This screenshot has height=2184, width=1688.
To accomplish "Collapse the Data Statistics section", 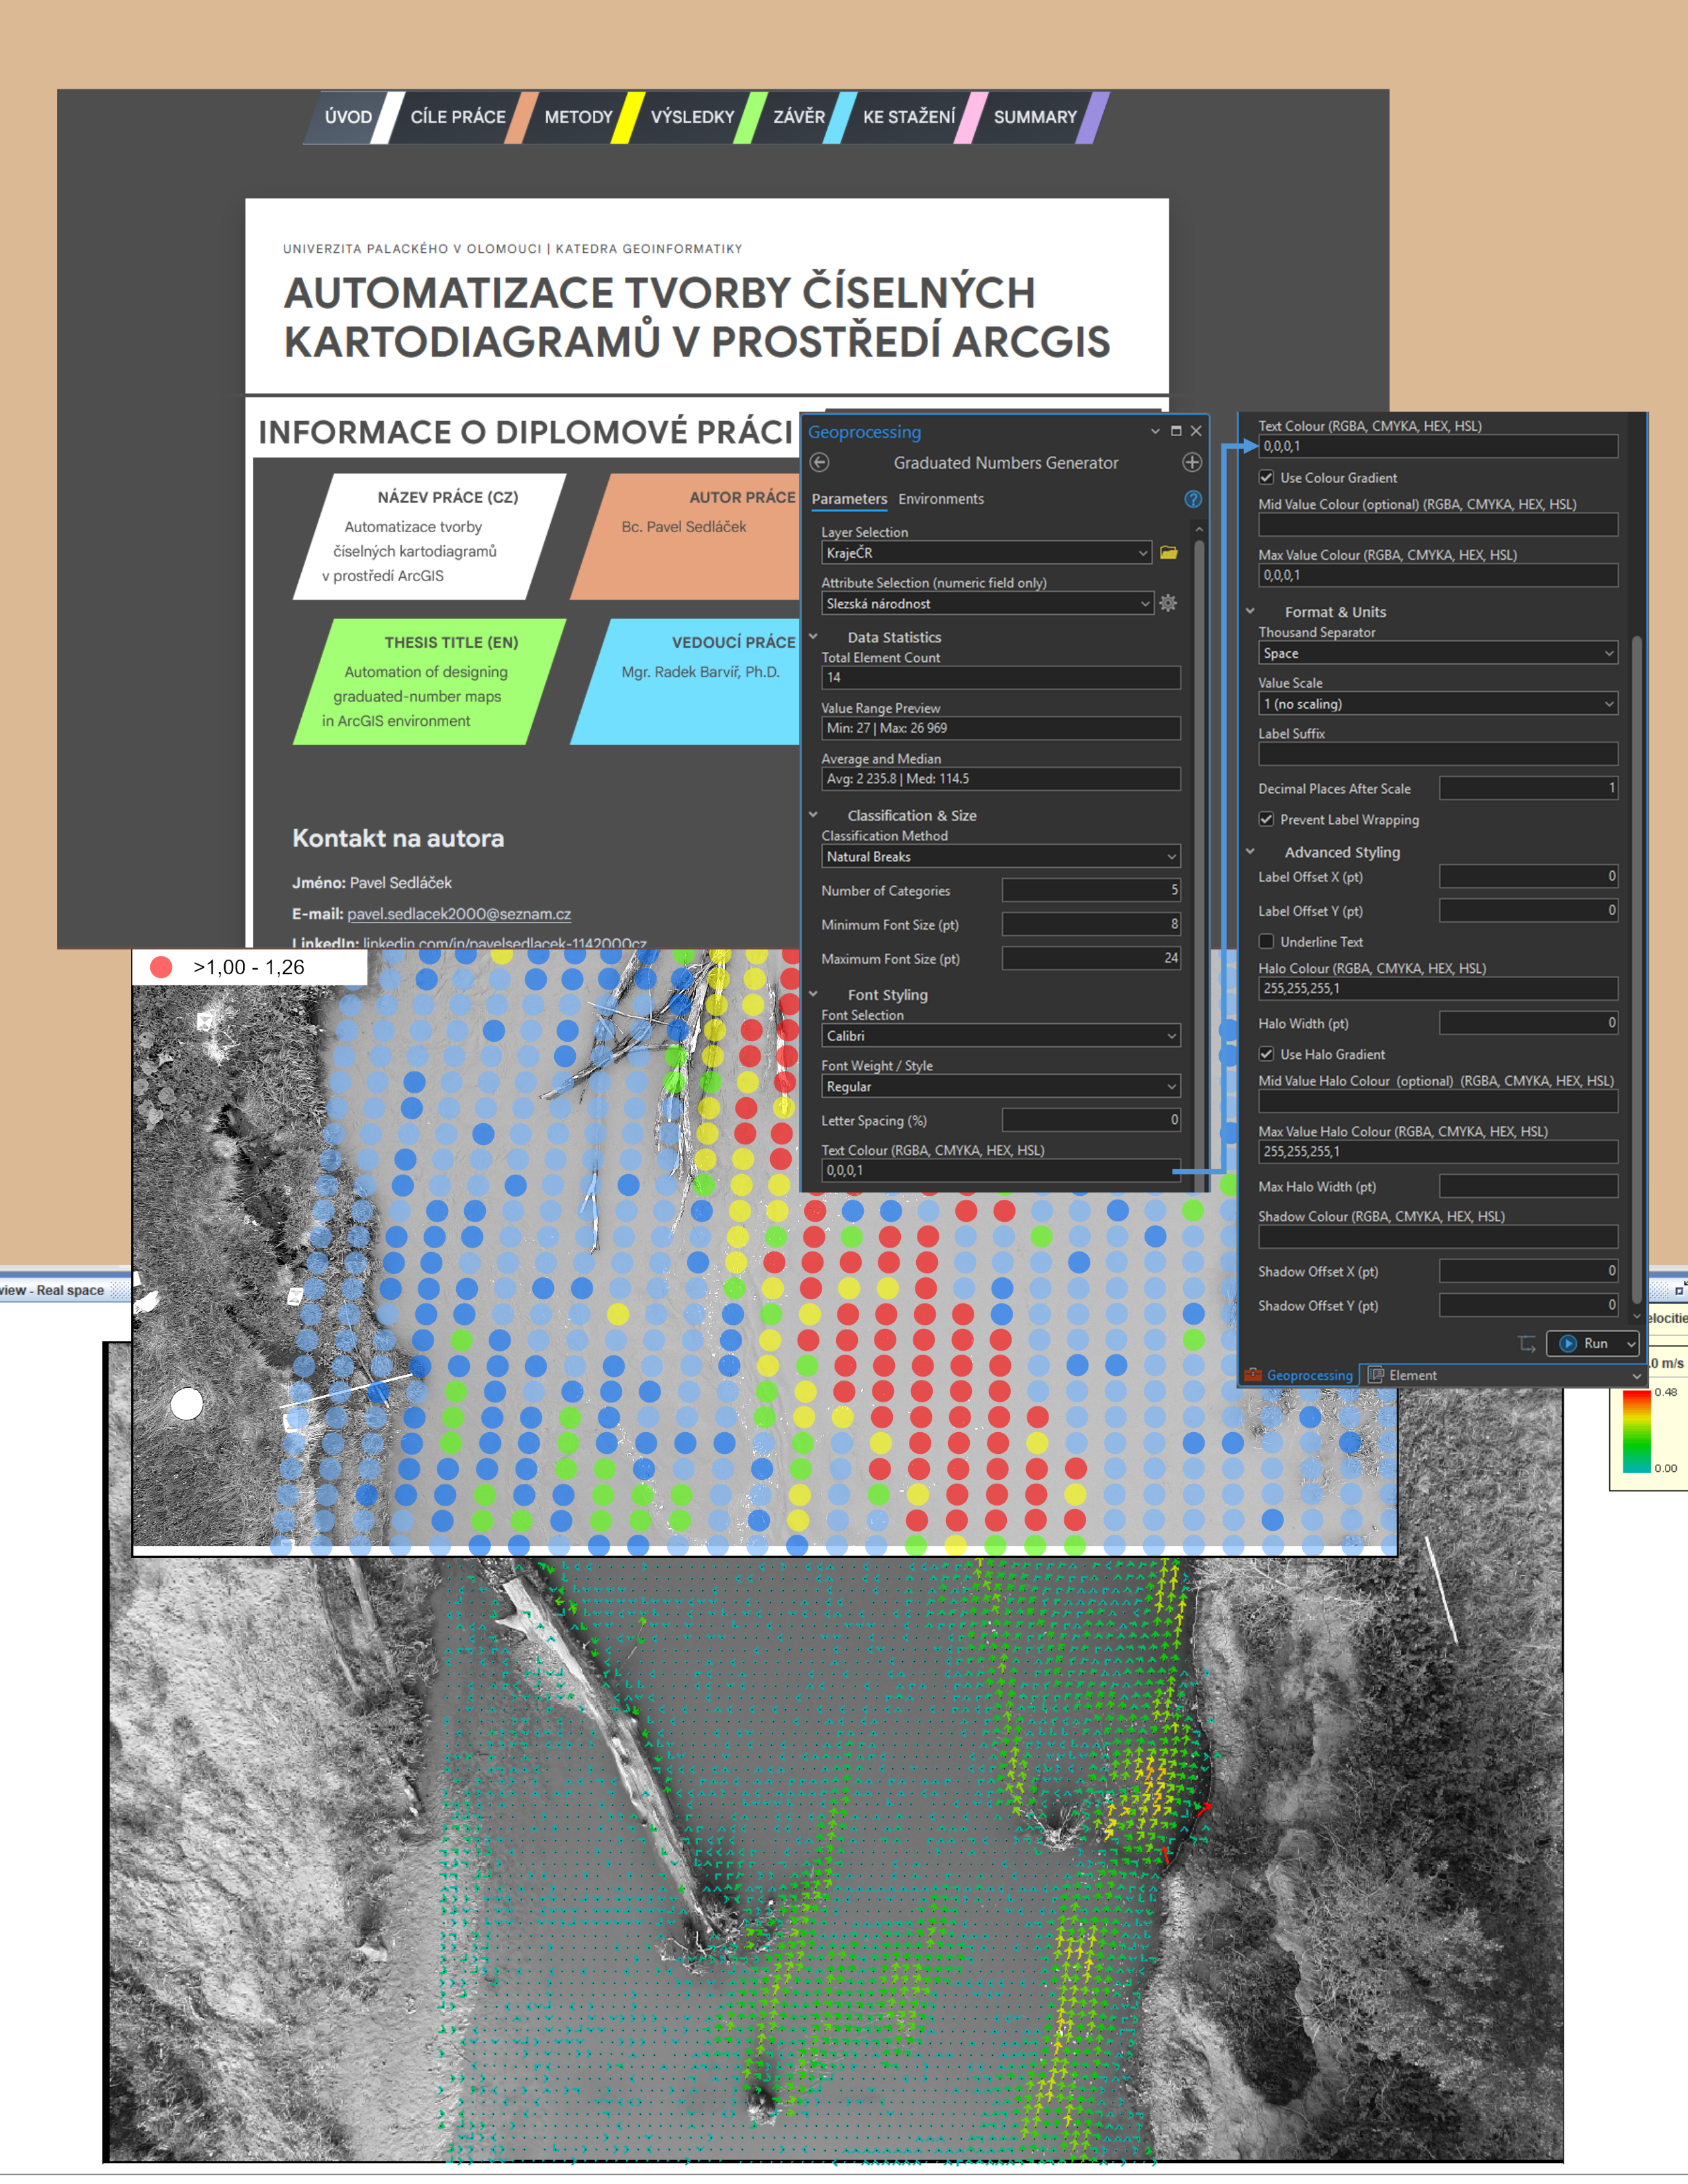I will click(x=814, y=637).
